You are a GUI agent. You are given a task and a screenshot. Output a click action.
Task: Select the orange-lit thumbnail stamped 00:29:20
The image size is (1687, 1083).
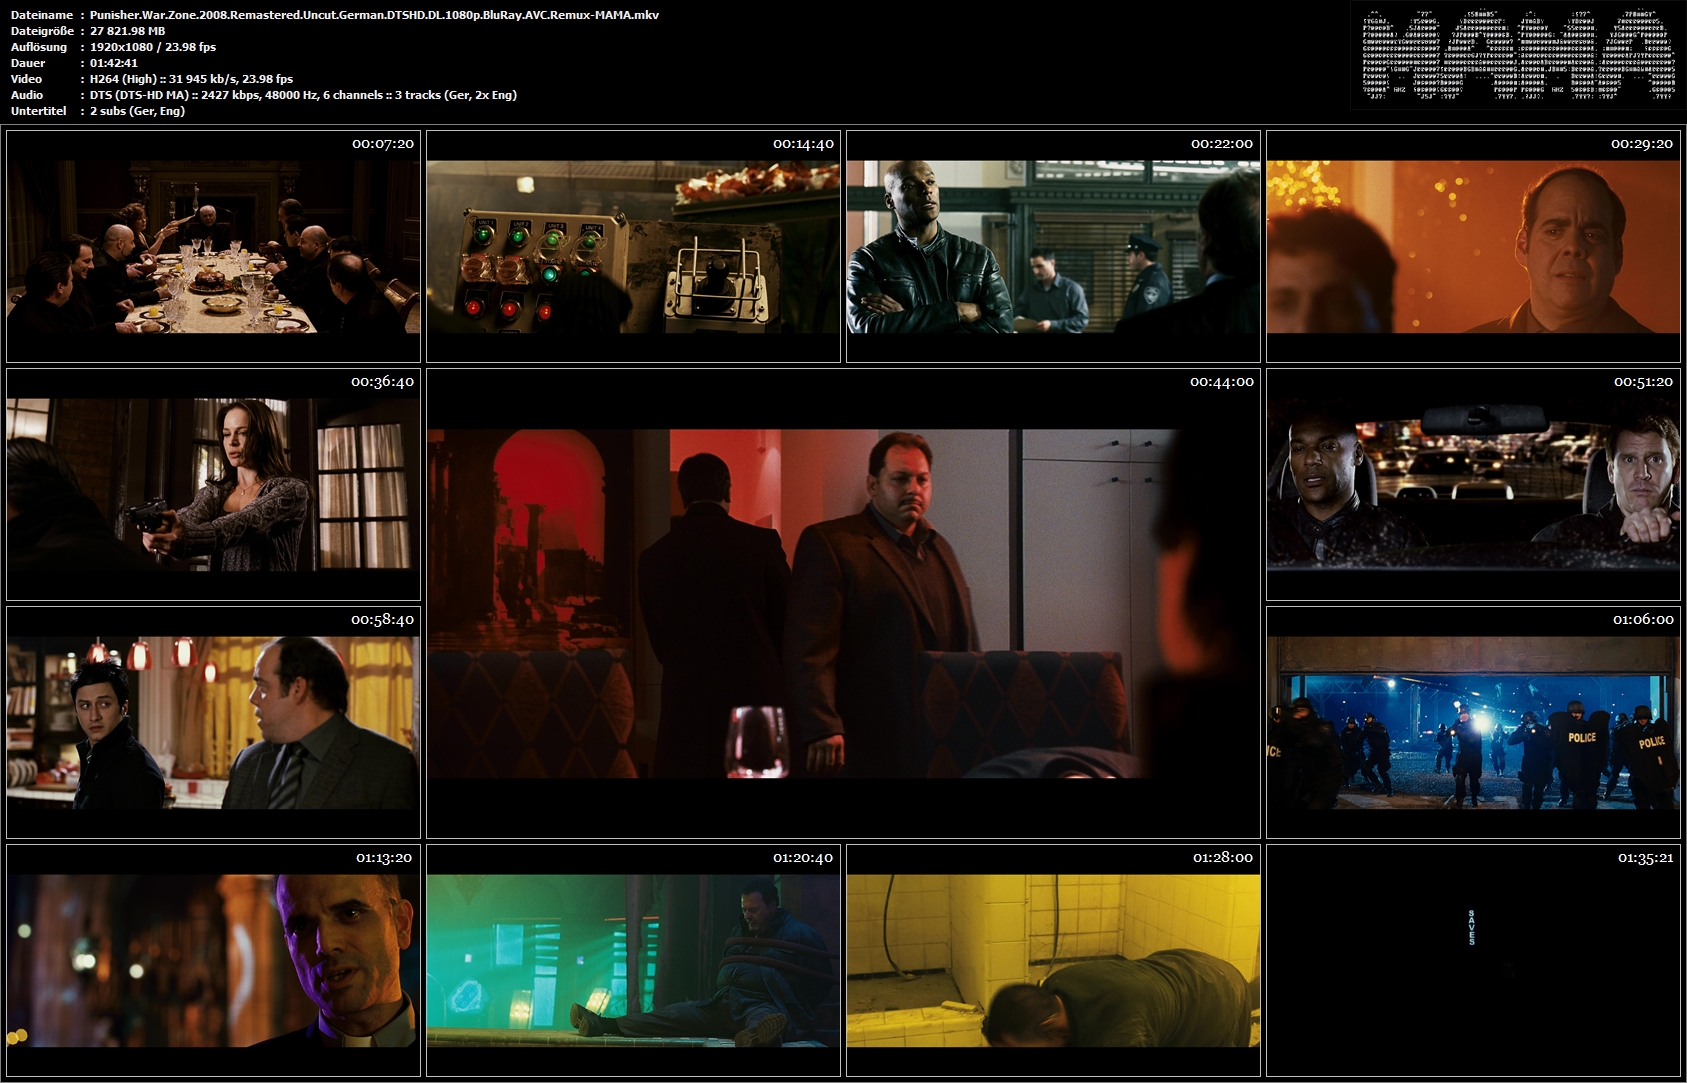[1473, 246]
